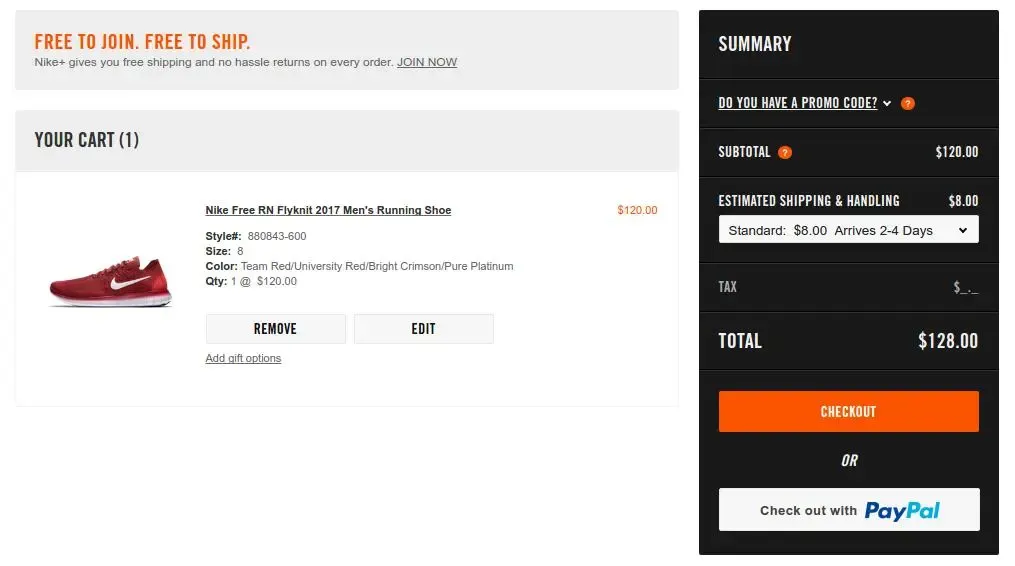Click the empty tax amount placeholder
Viewport: 1015px width, 566px height.
[x=966, y=287]
